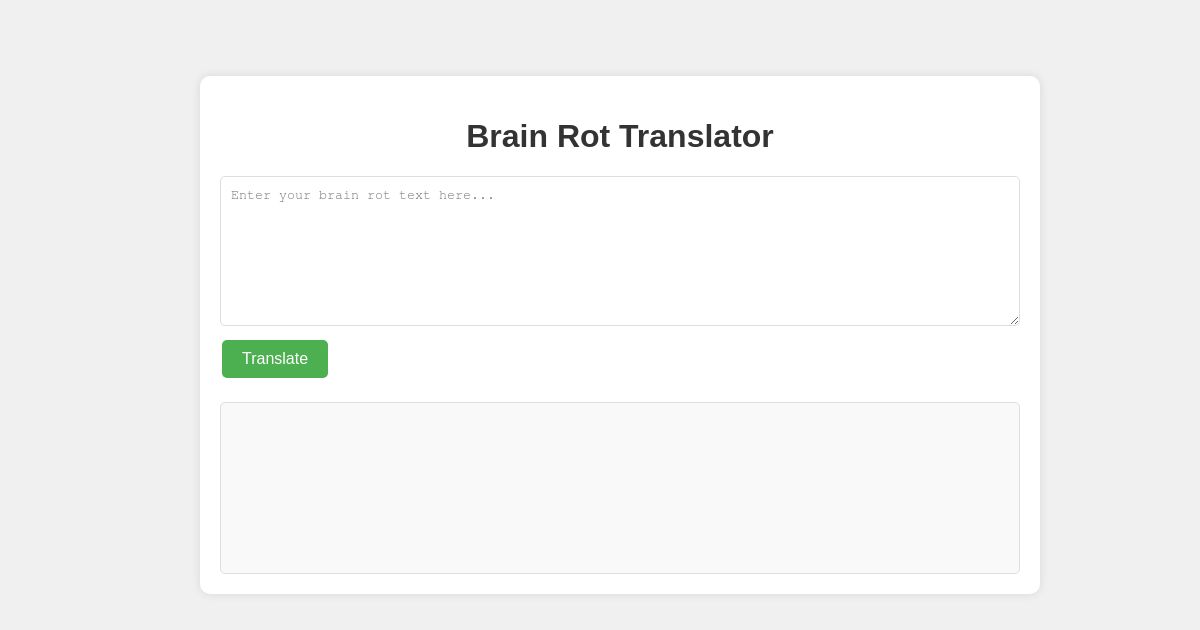
Task: Click the left edge of the input box
Action: [x=222, y=250]
